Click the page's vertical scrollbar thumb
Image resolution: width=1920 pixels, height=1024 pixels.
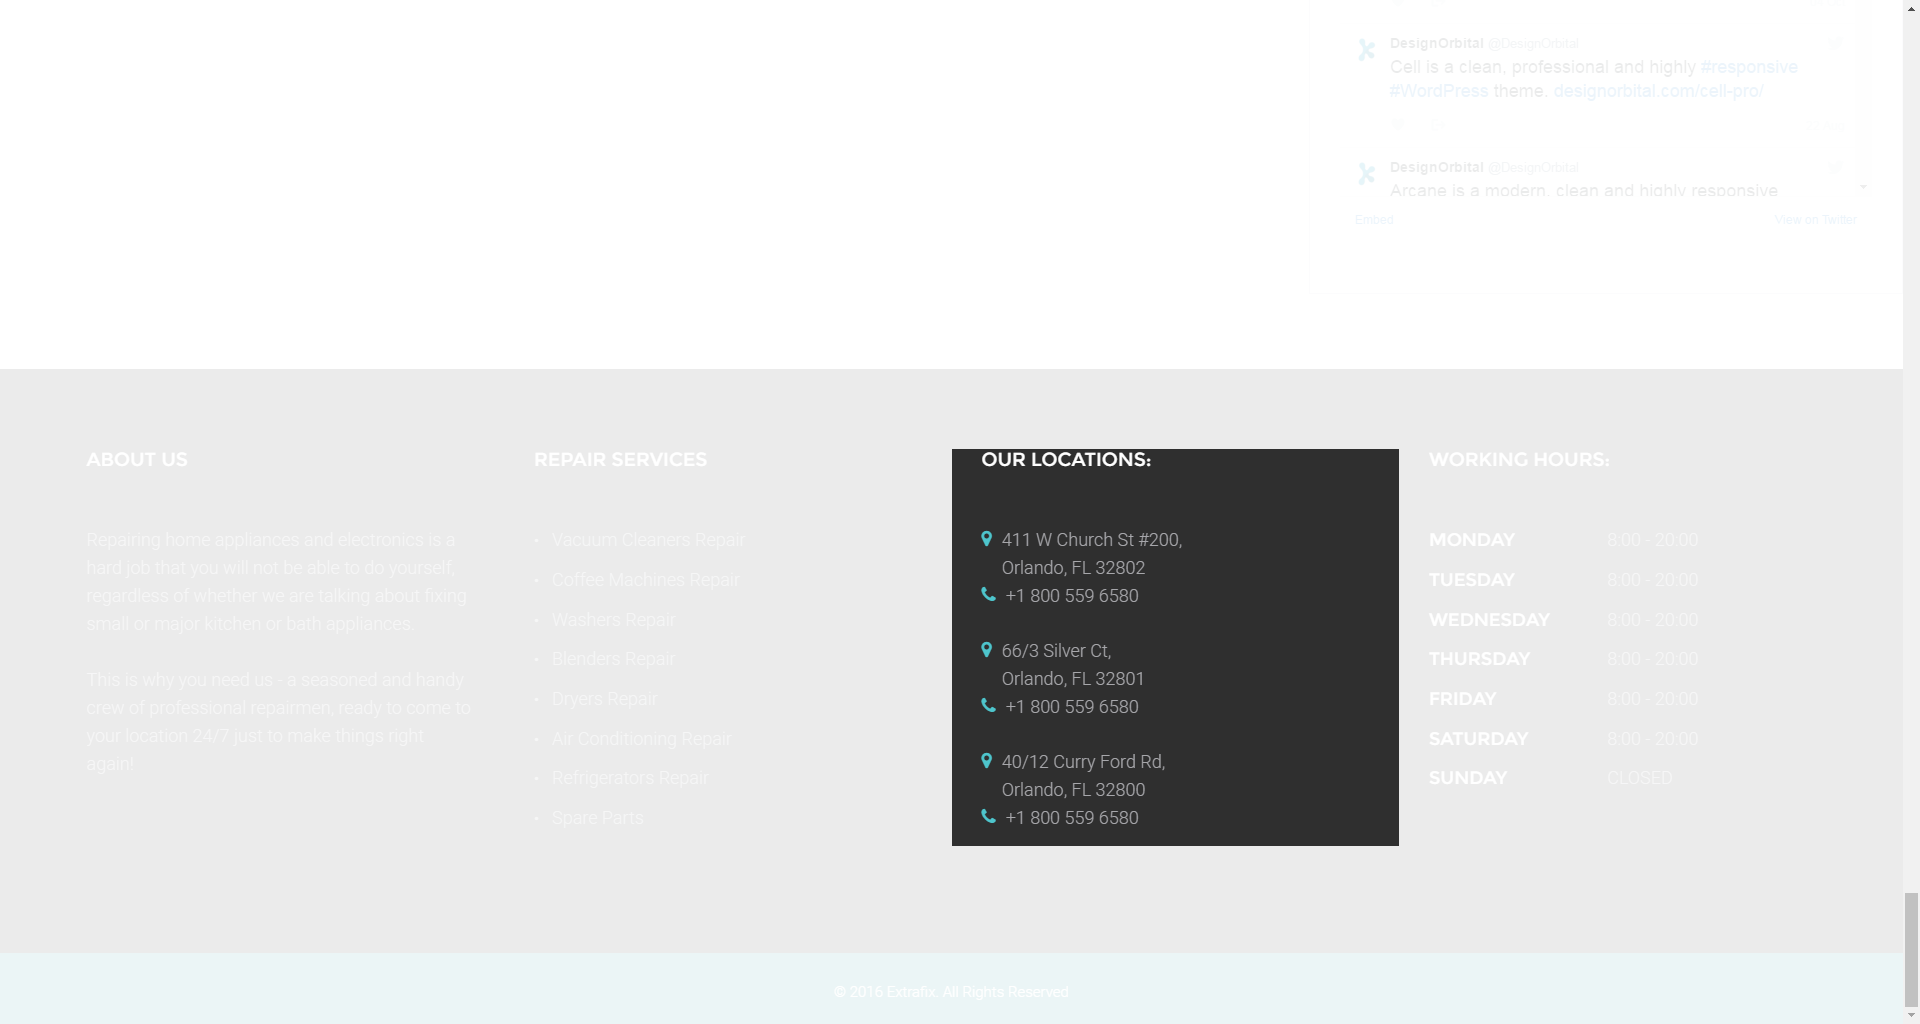pos(1911,948)
